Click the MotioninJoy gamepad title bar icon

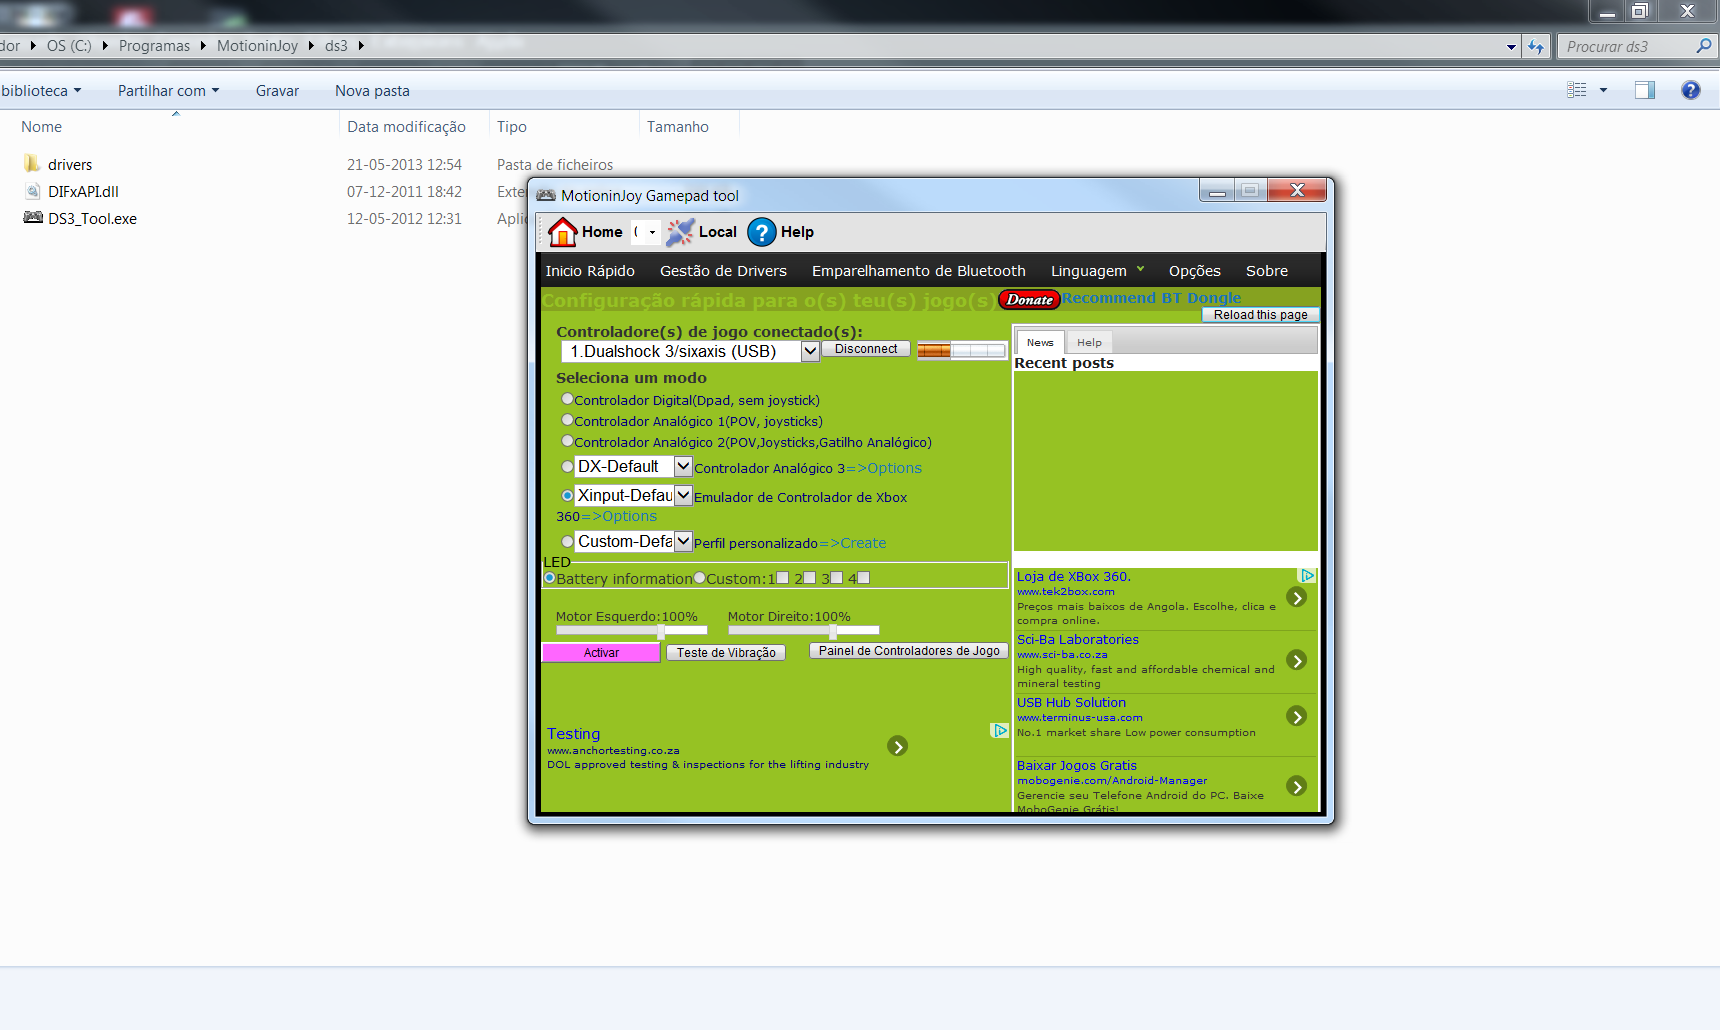(x=546, y=195)
